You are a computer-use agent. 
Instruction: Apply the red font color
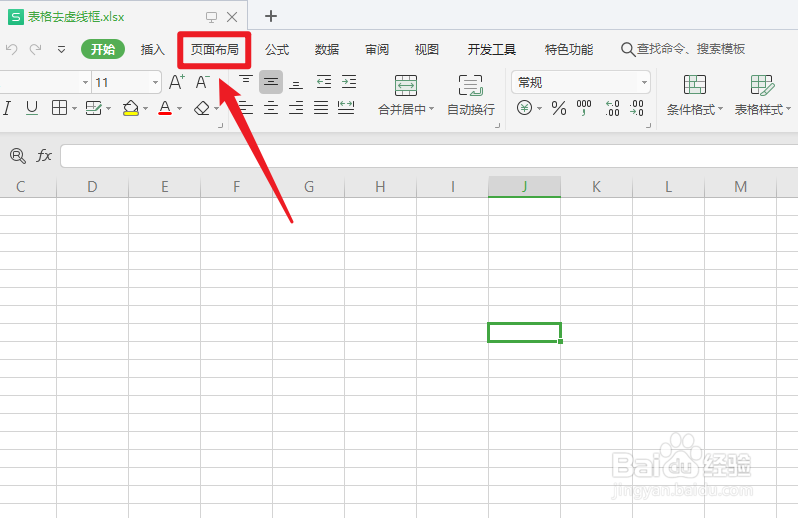coord(165,108)
